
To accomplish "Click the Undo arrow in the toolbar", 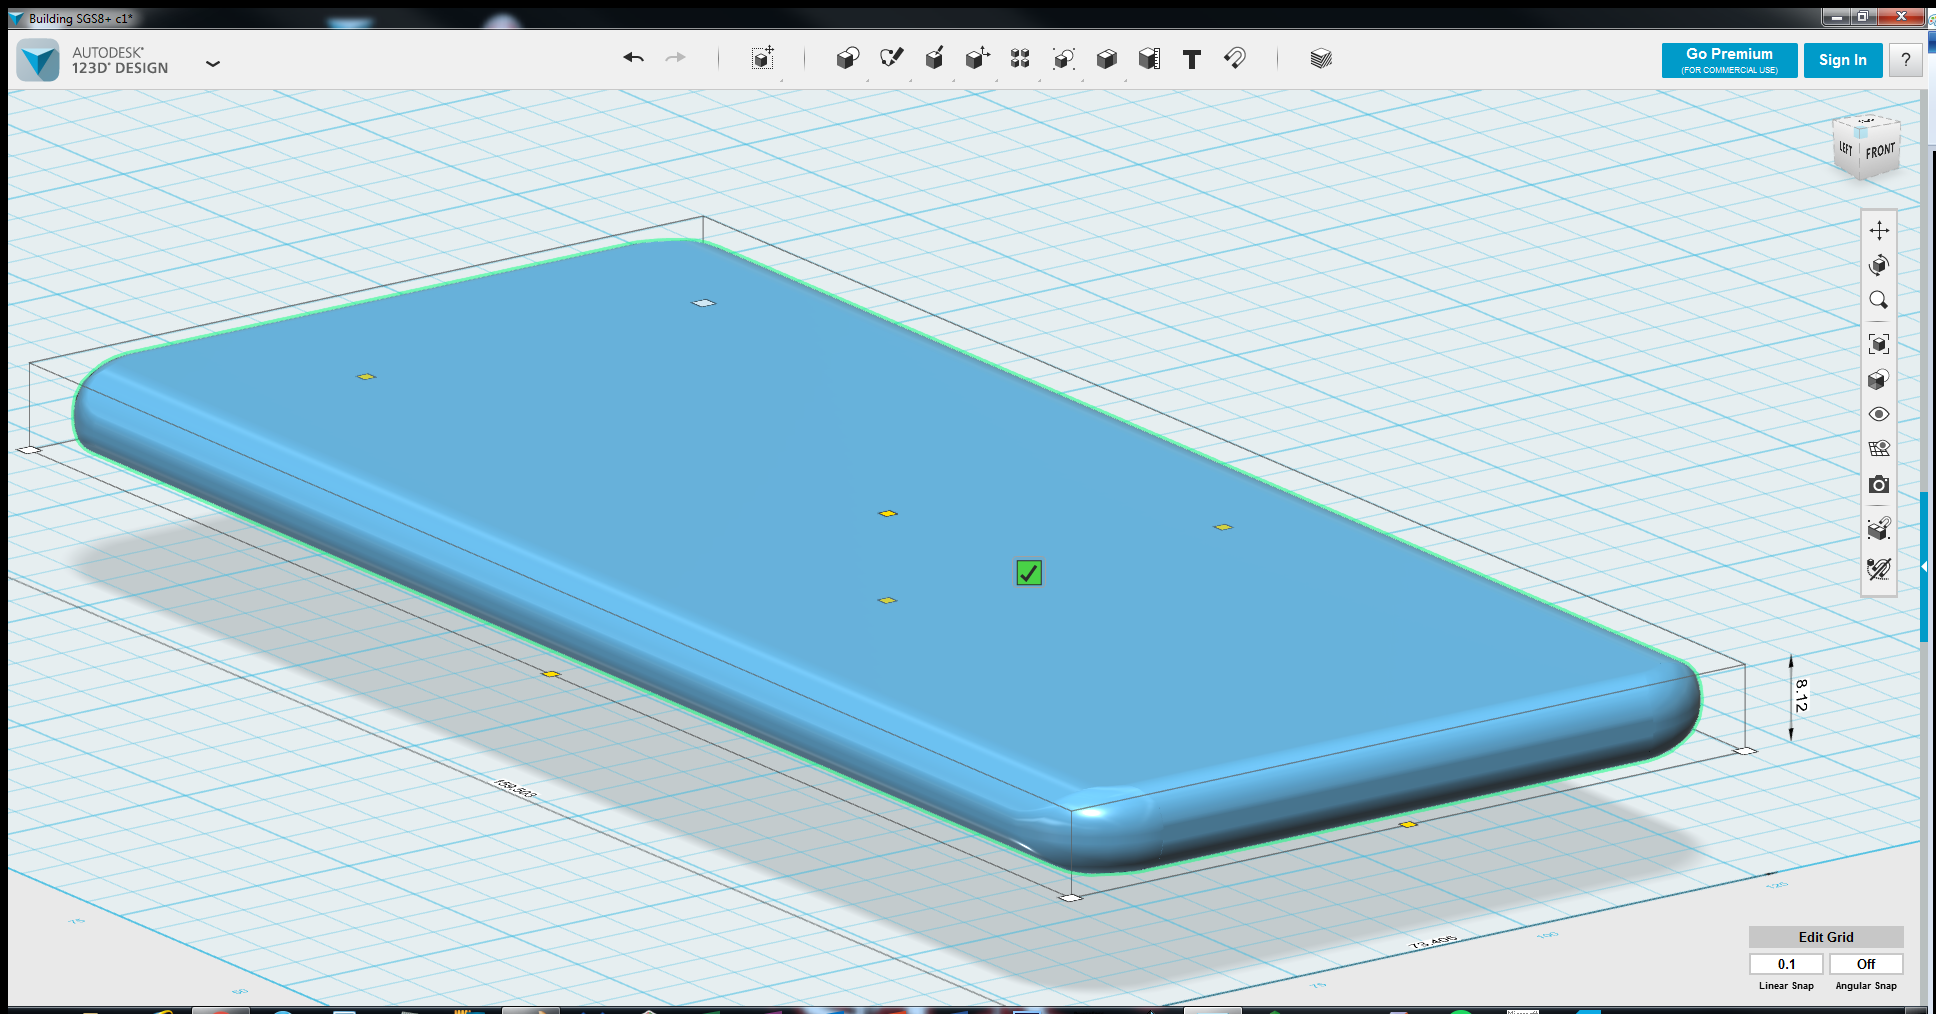I will click(x=633, y=58).
